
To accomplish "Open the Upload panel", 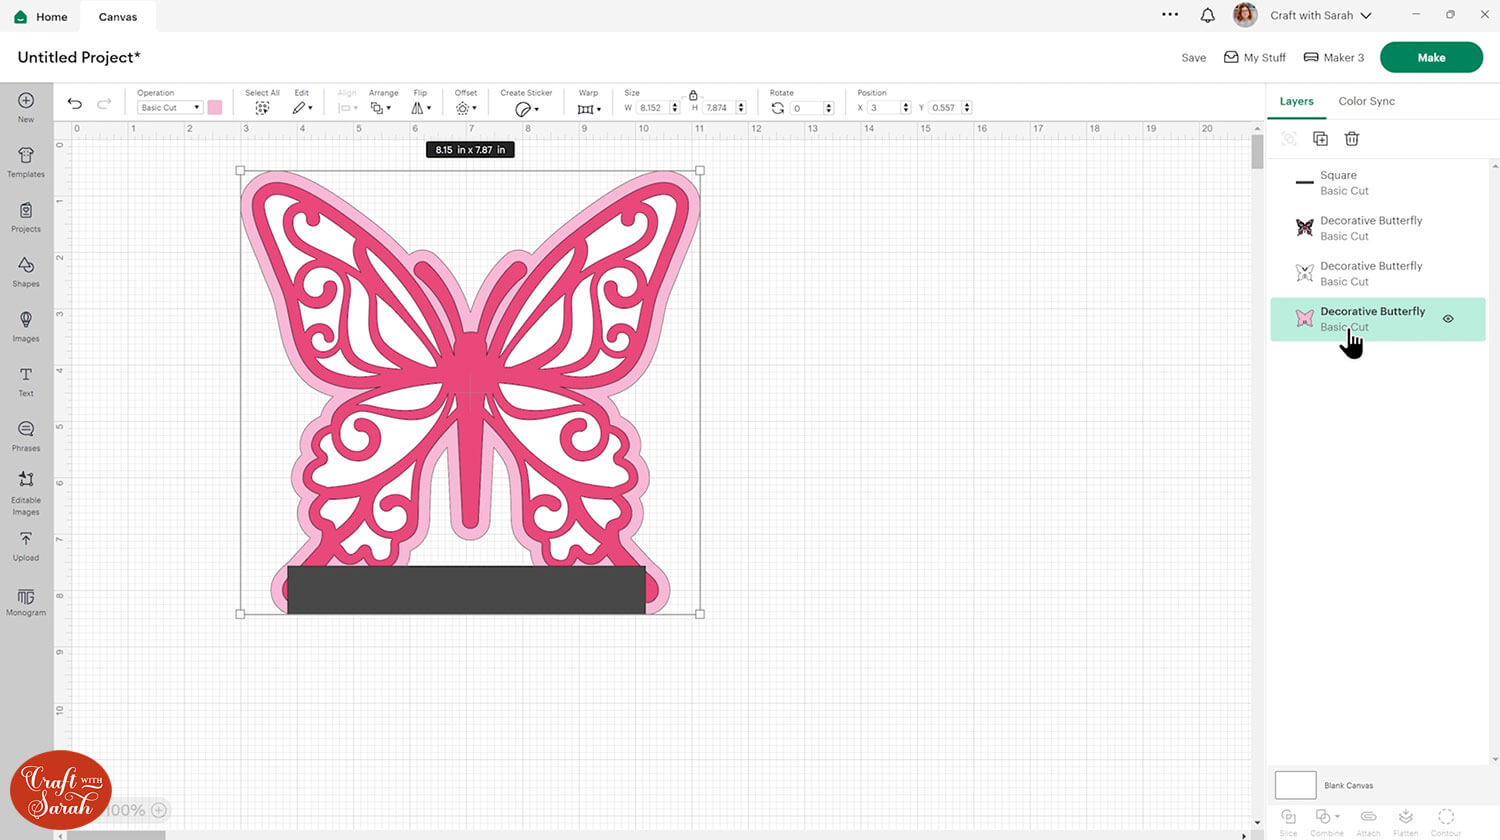I will 26,545.
